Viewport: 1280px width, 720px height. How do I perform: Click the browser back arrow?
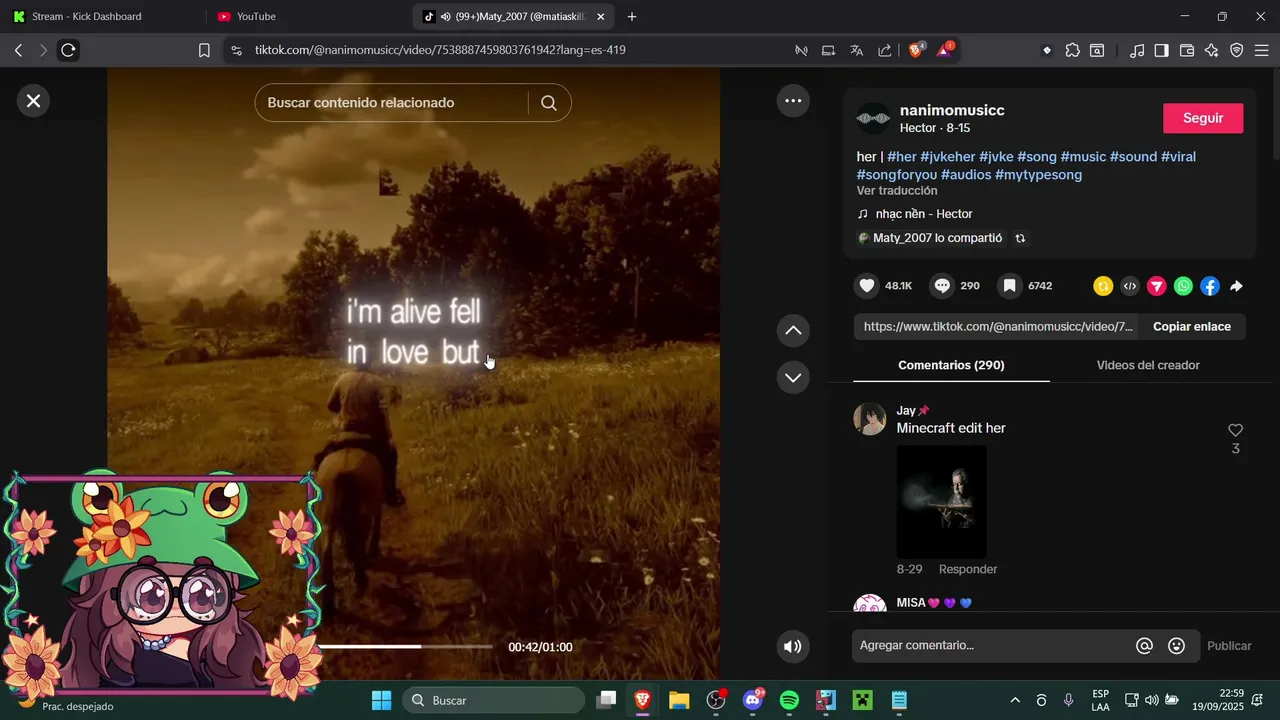coord(18,50)
